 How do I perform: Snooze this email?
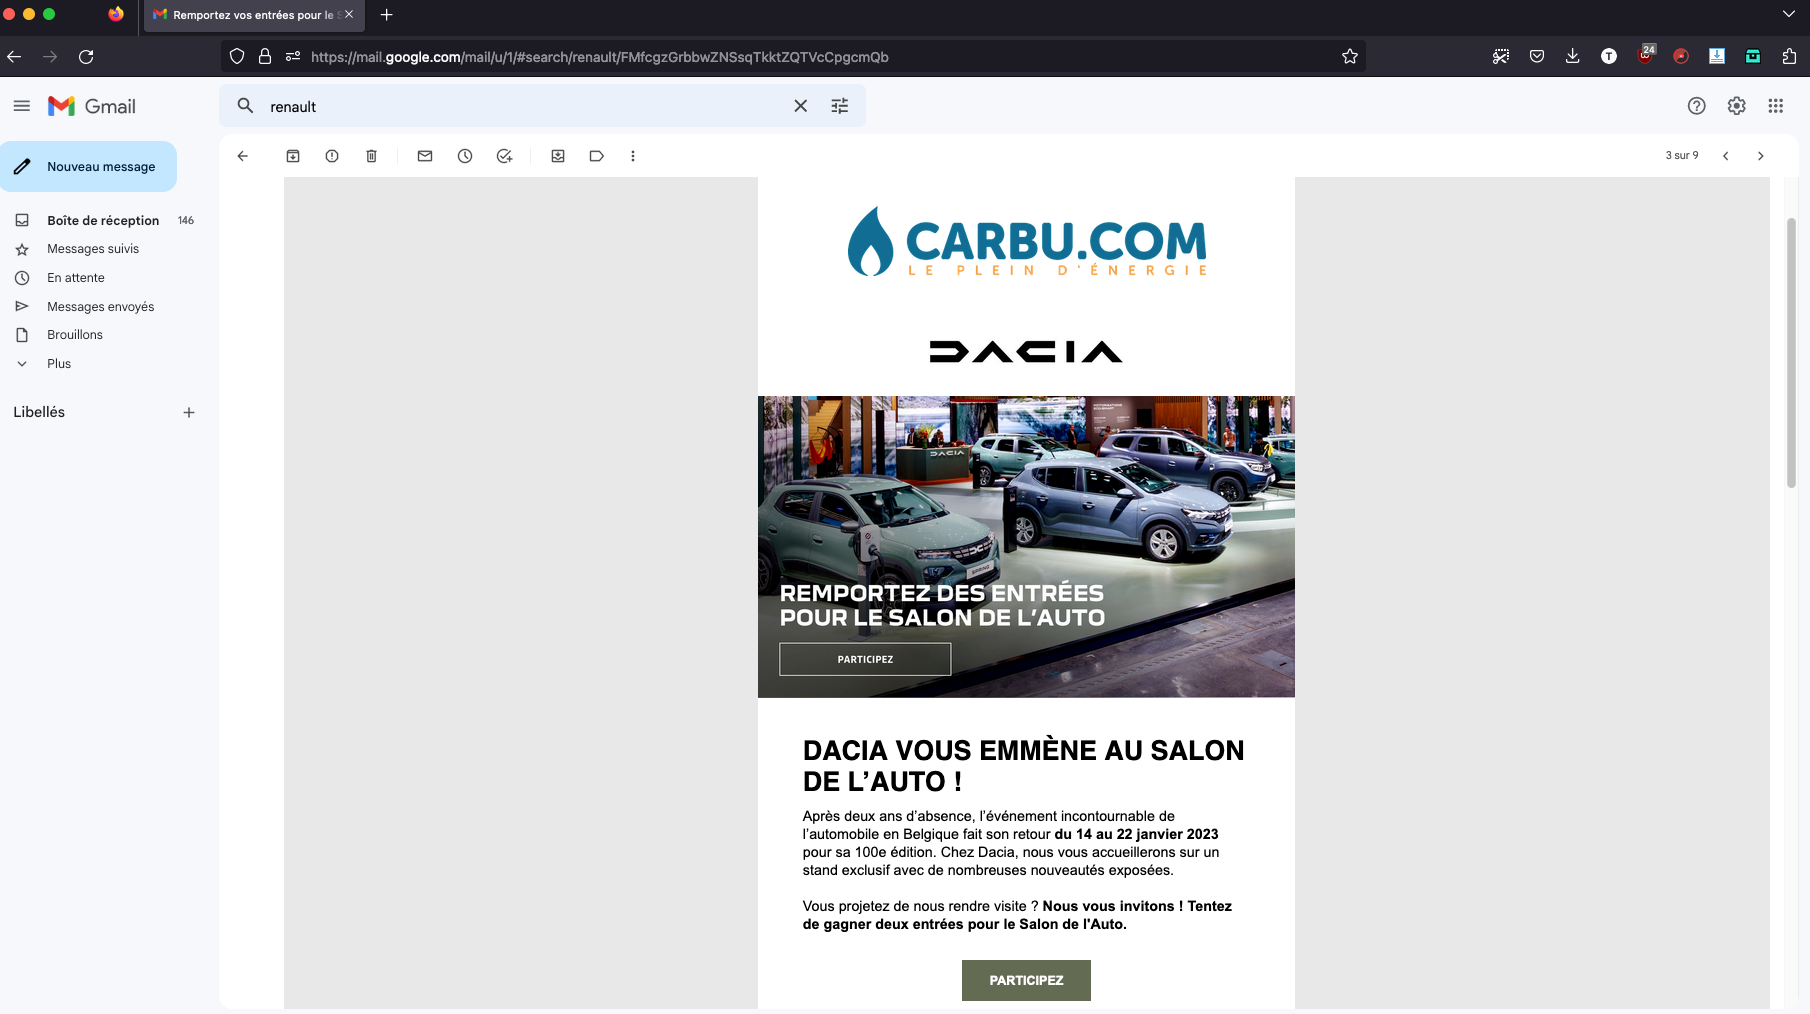(x=465, y=156)
